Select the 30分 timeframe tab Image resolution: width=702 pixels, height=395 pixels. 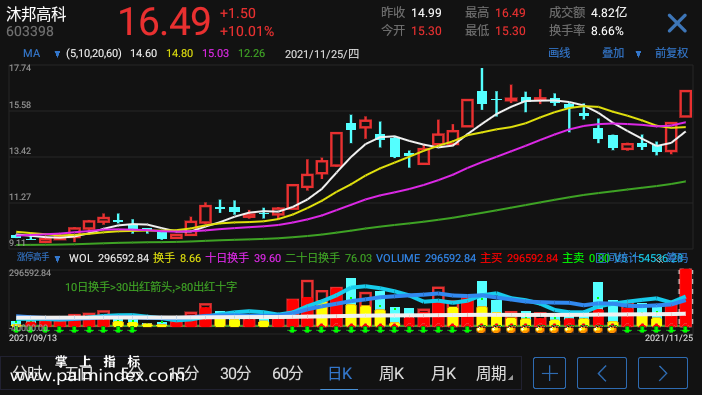point(235,373)
